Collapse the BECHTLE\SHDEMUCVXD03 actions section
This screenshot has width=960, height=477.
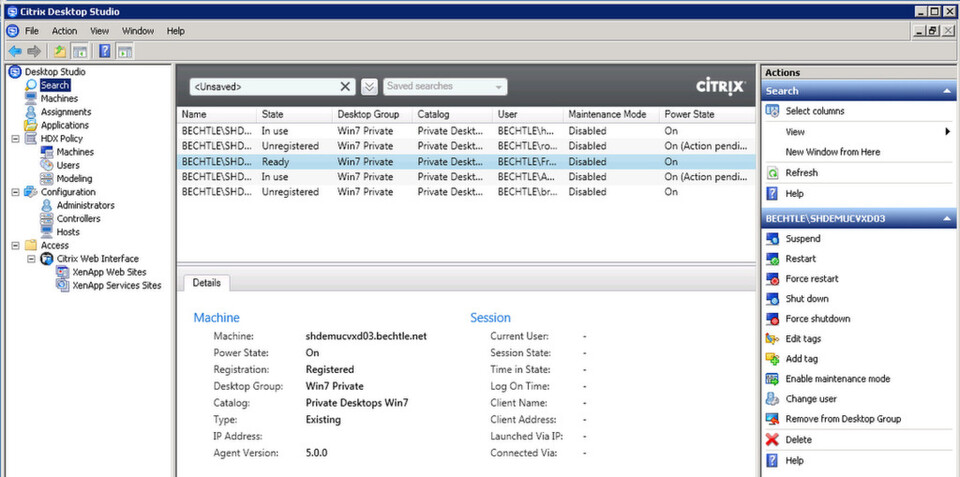pos(947,219)
